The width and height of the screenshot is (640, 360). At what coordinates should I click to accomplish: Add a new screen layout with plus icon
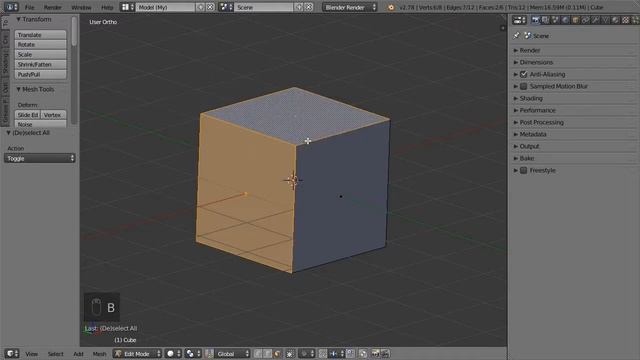click(200, 7)
